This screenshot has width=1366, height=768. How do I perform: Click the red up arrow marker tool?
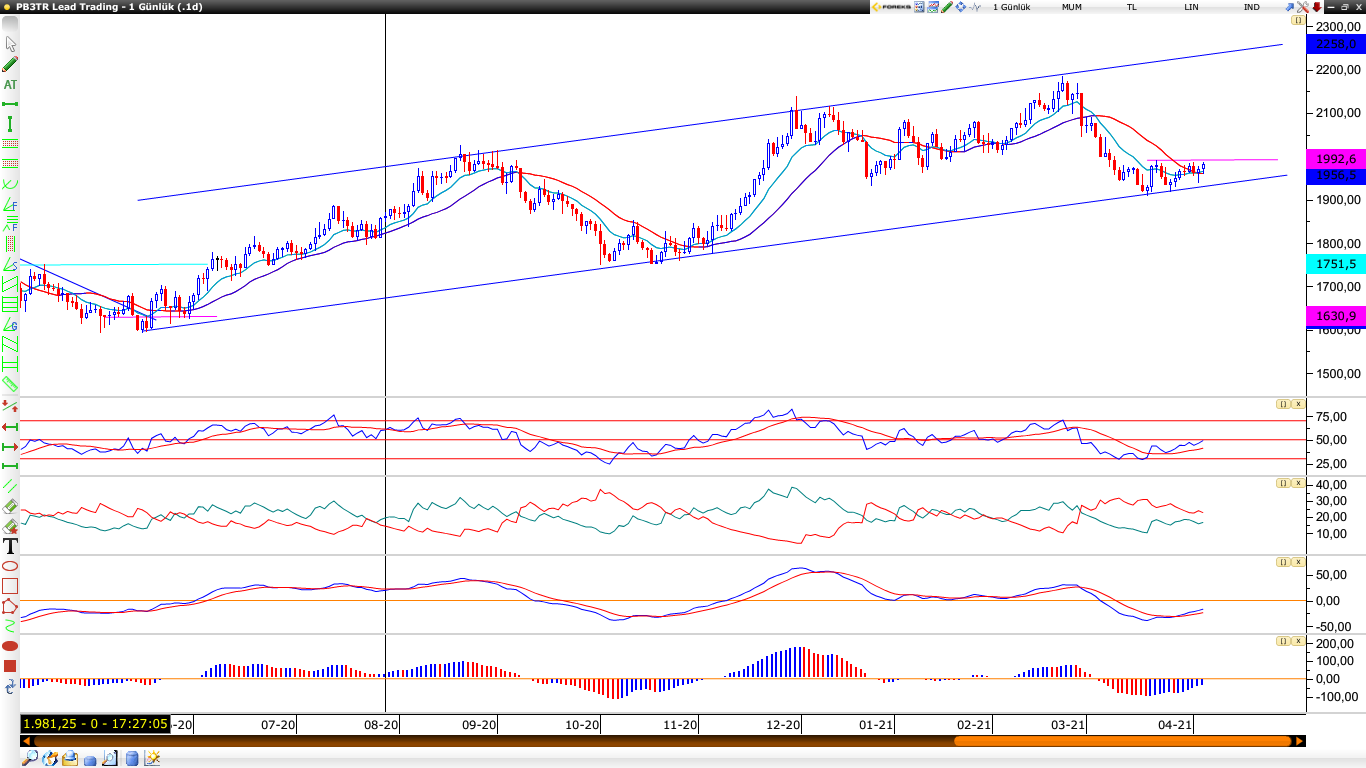click(x=10, y=406)
